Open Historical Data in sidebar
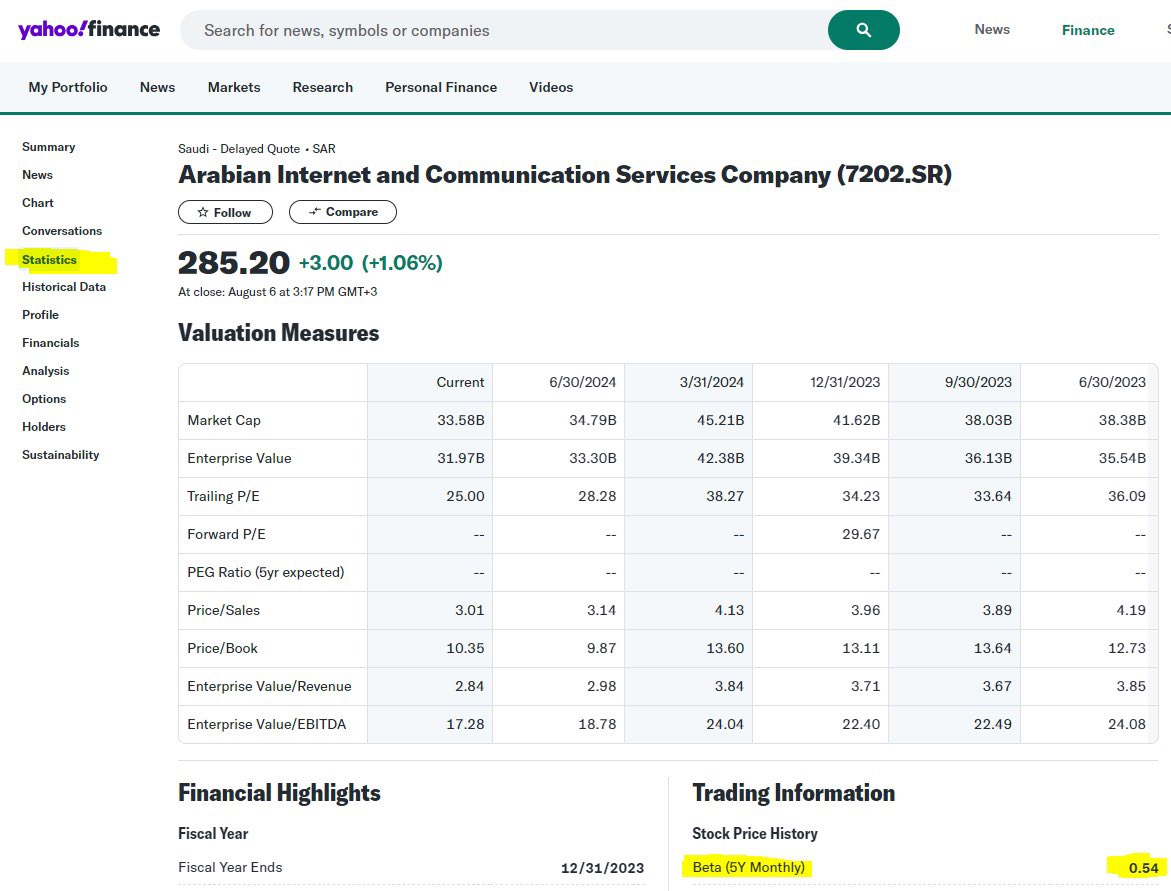The height and width of the screenshot is (891, 1171). 64,287
